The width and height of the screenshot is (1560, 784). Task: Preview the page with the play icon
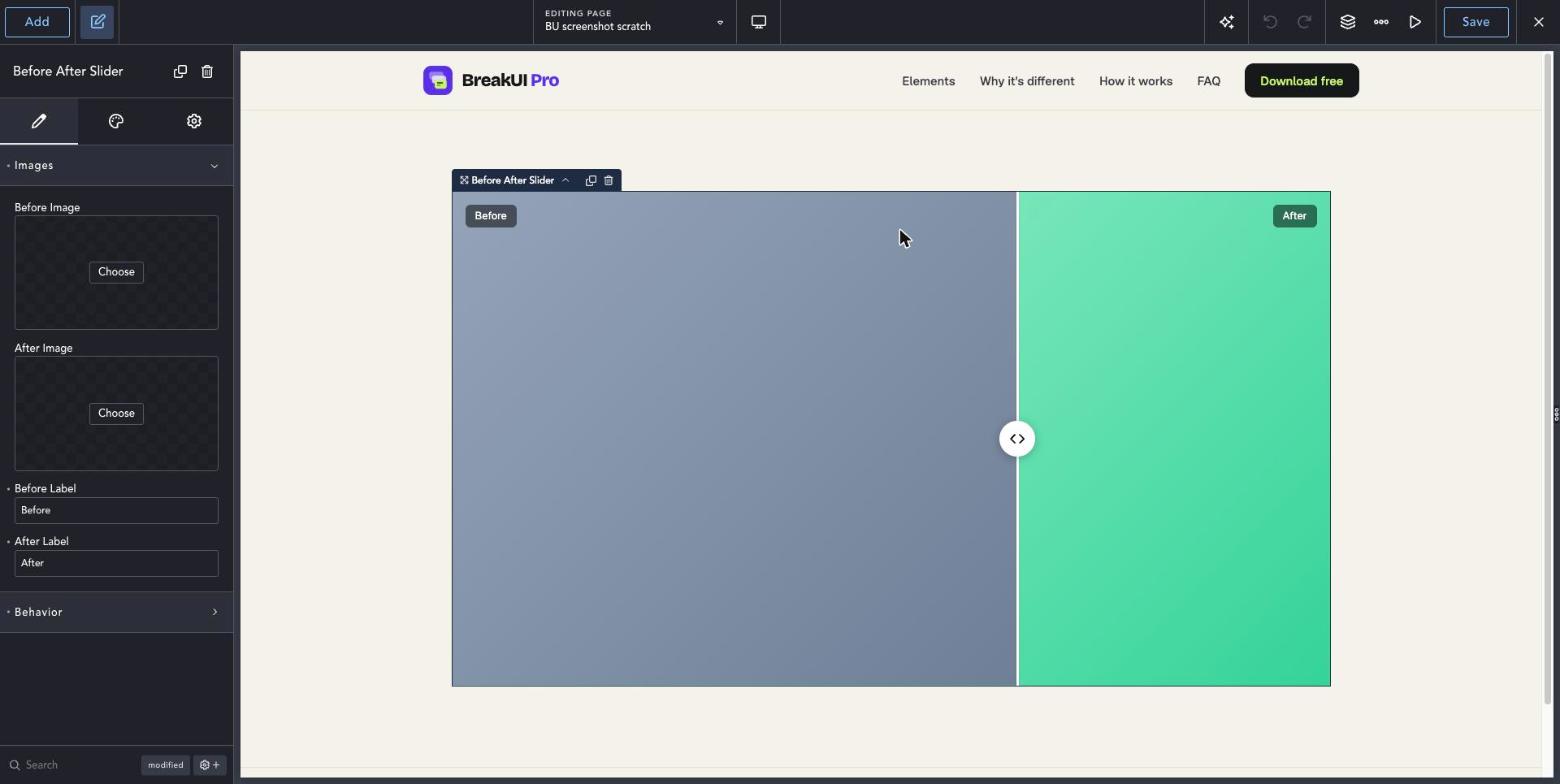(x=1415, y=22)
